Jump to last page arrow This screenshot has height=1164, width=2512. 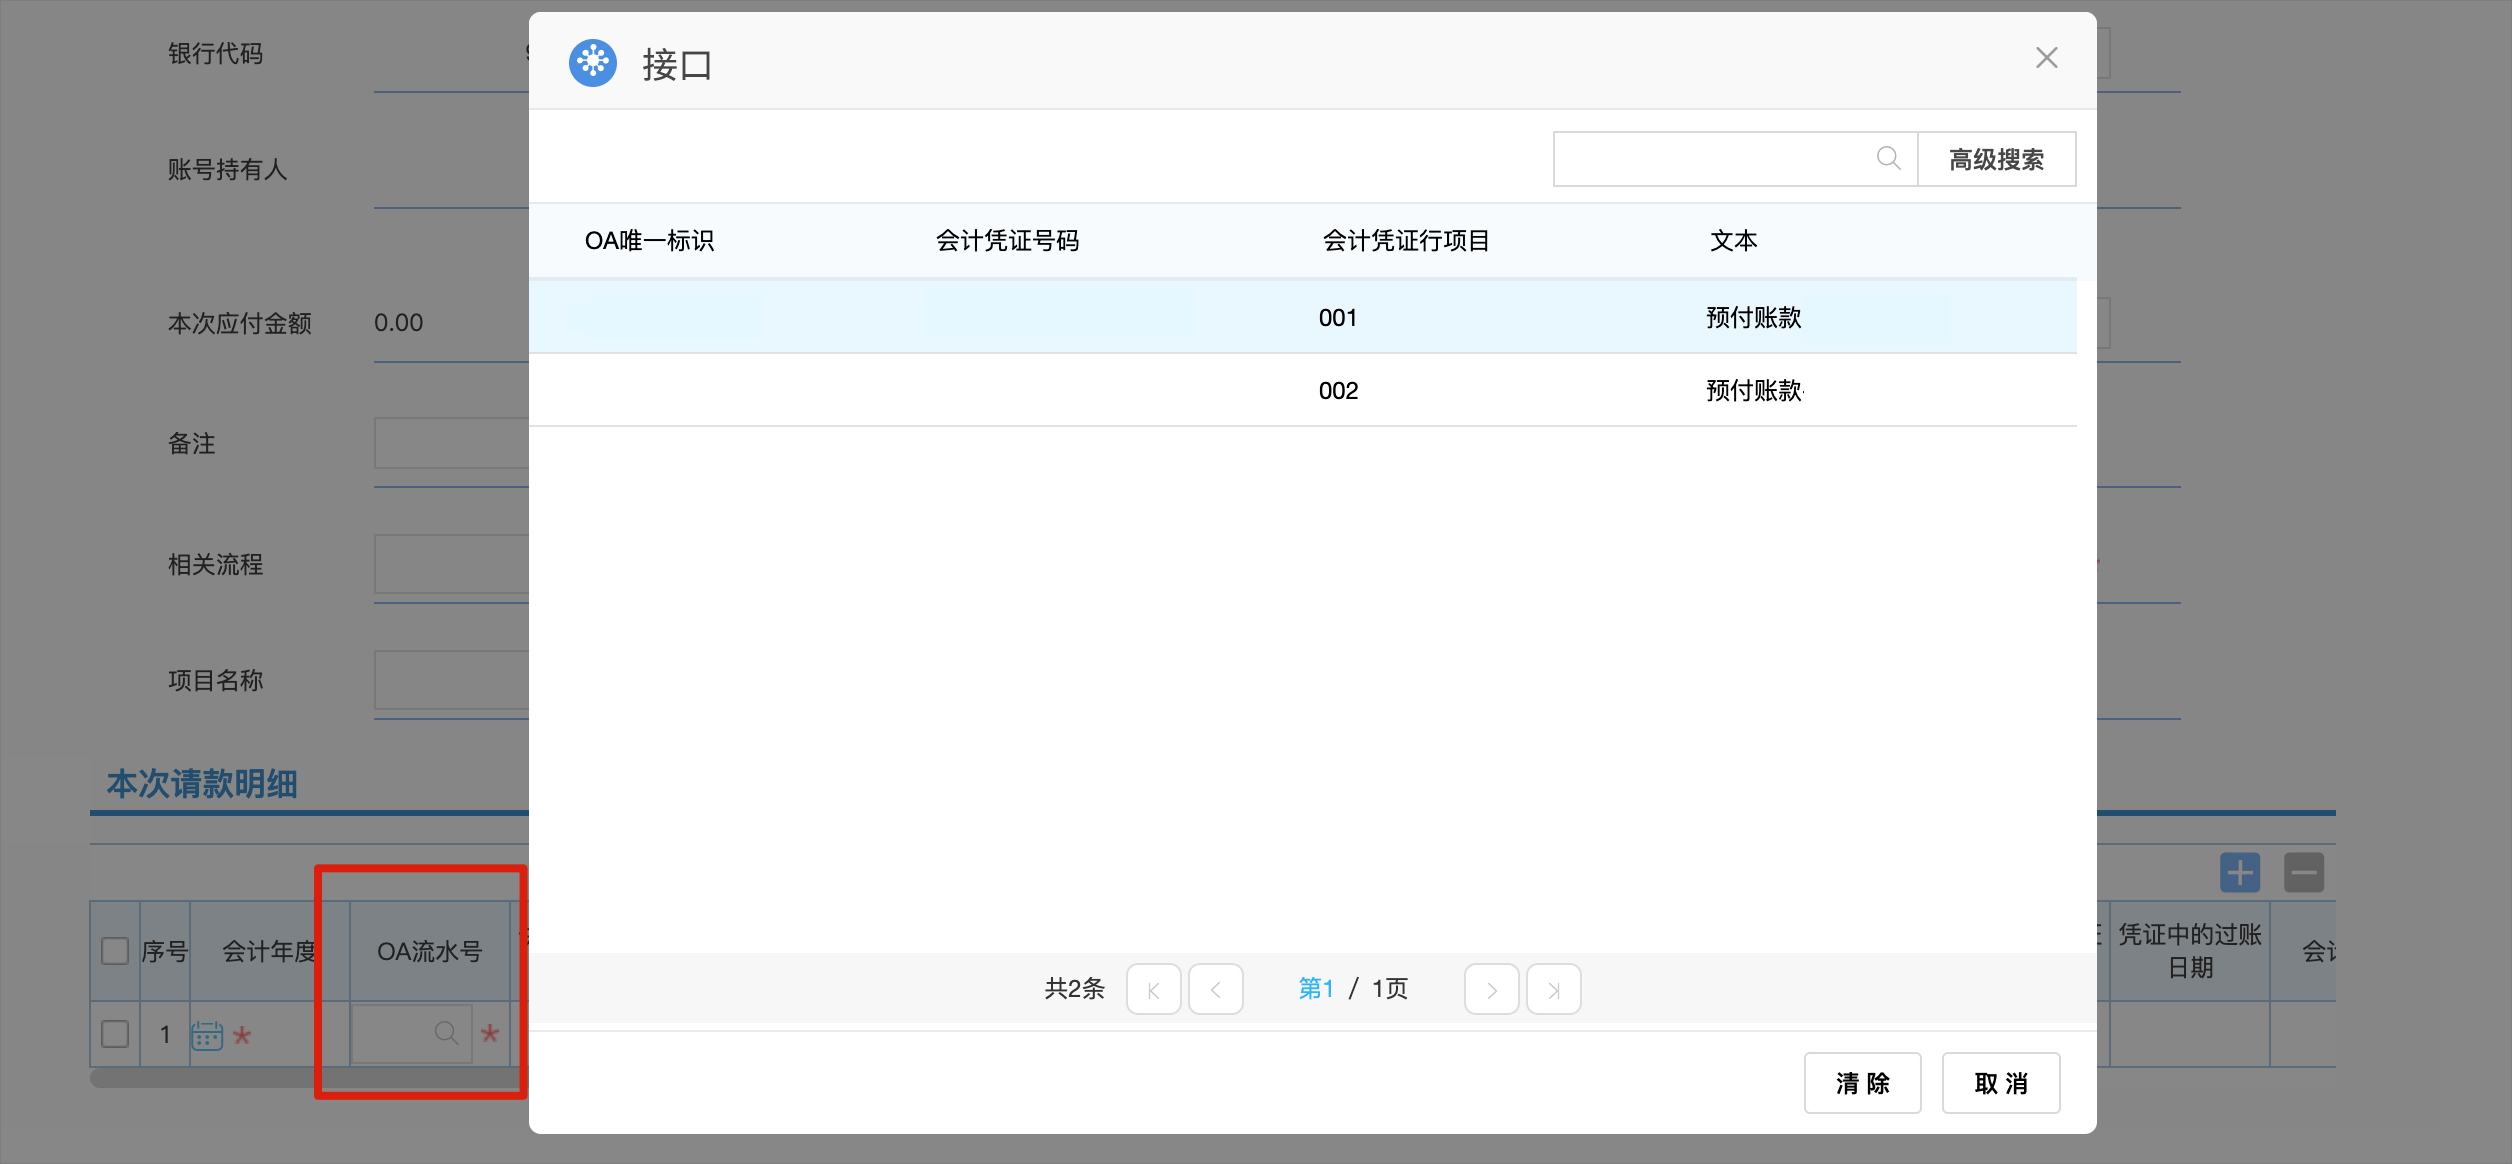1553,990
